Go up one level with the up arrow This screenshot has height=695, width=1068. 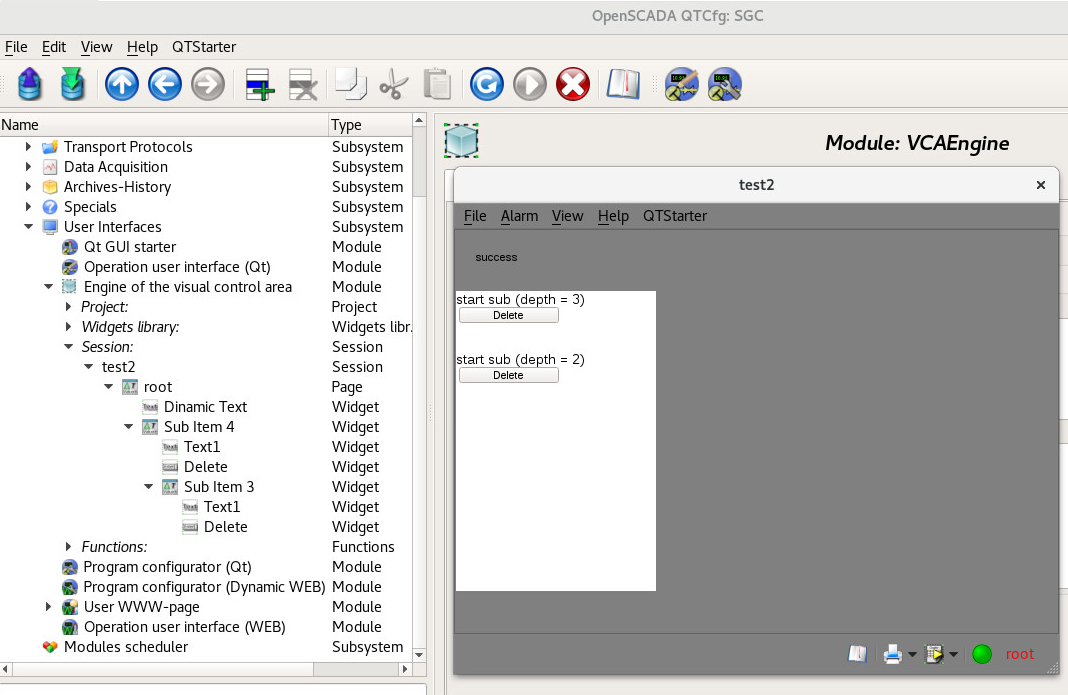coord(122,85)
